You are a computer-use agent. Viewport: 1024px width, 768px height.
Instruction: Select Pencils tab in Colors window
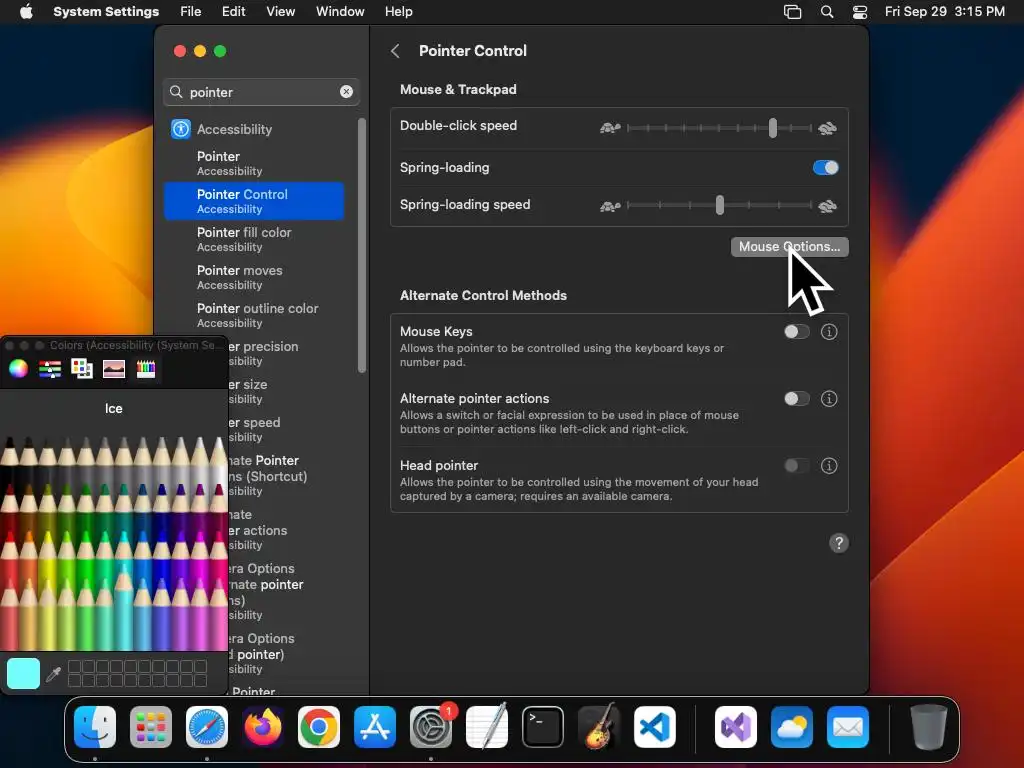pyautogui.click(x=146, y=369)
